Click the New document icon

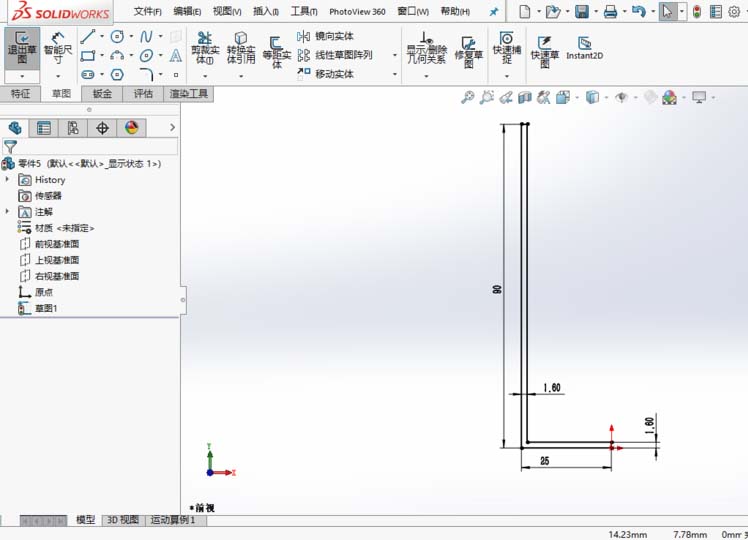pyautogui.click(x=524, y=11)
